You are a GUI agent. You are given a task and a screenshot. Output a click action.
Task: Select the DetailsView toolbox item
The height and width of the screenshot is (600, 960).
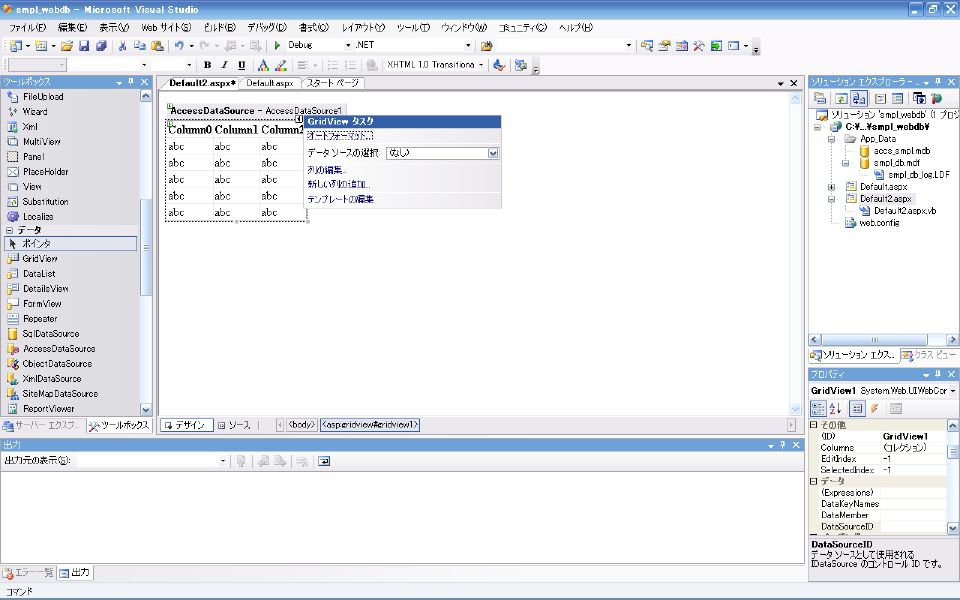click(x=45, y=288)
